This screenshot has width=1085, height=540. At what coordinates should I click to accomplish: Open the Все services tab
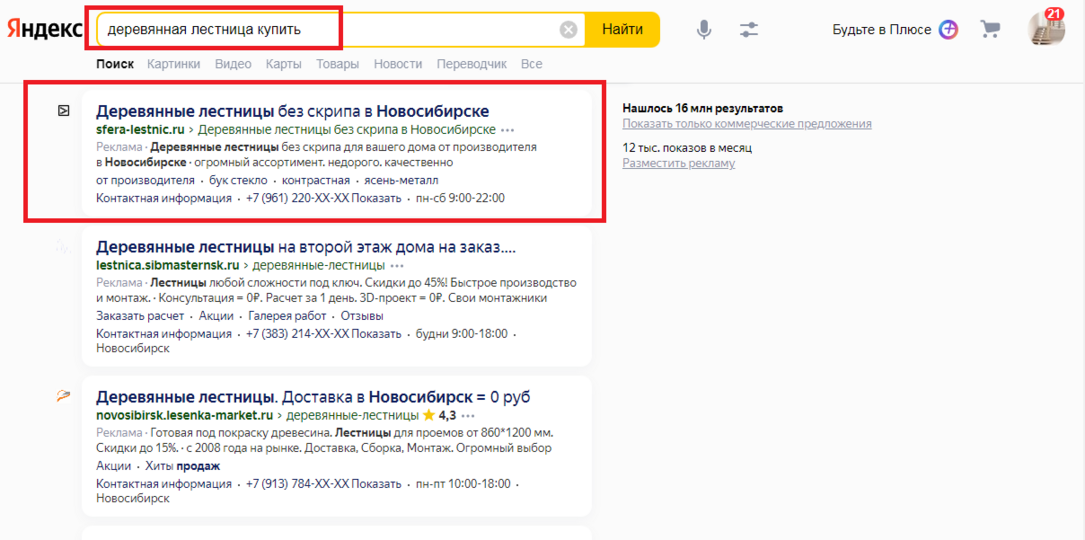click(531, 64)
